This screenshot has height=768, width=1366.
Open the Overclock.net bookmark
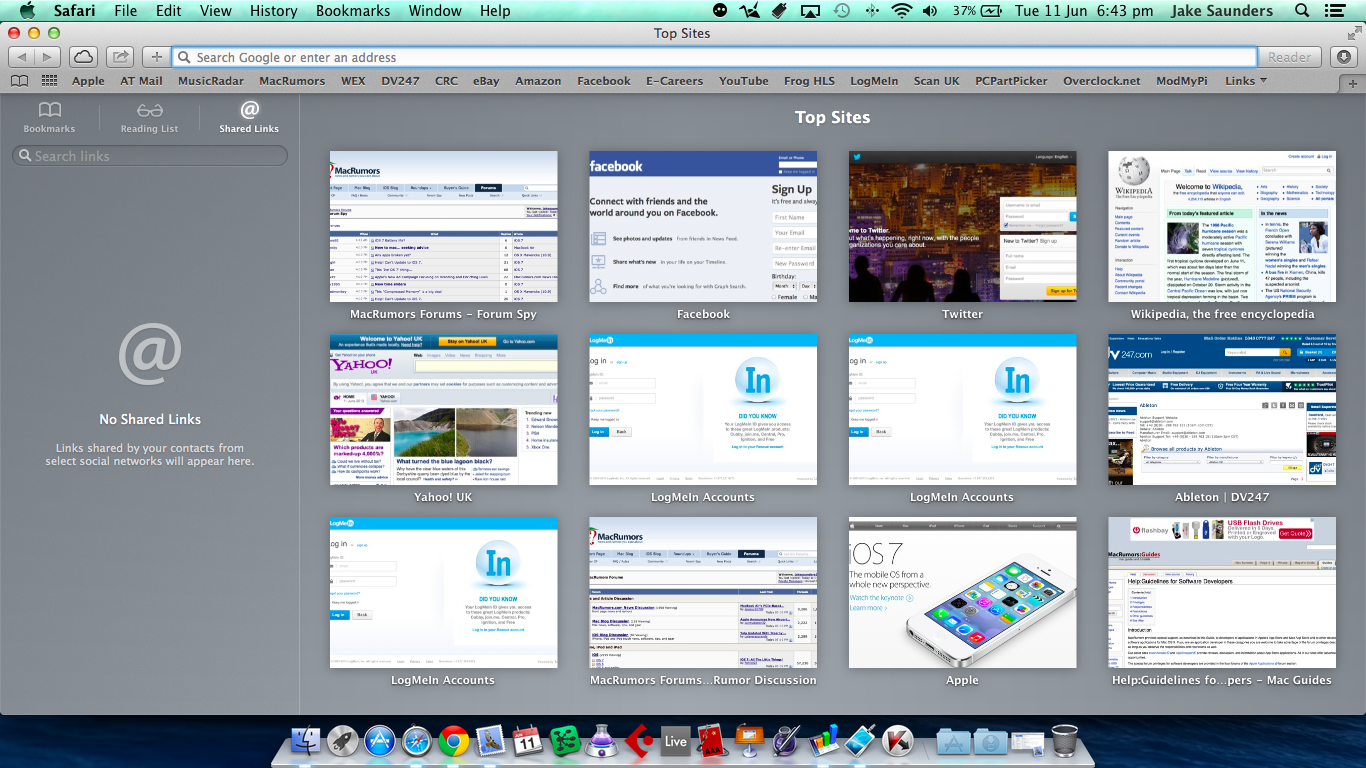[x=1101, y=81]
